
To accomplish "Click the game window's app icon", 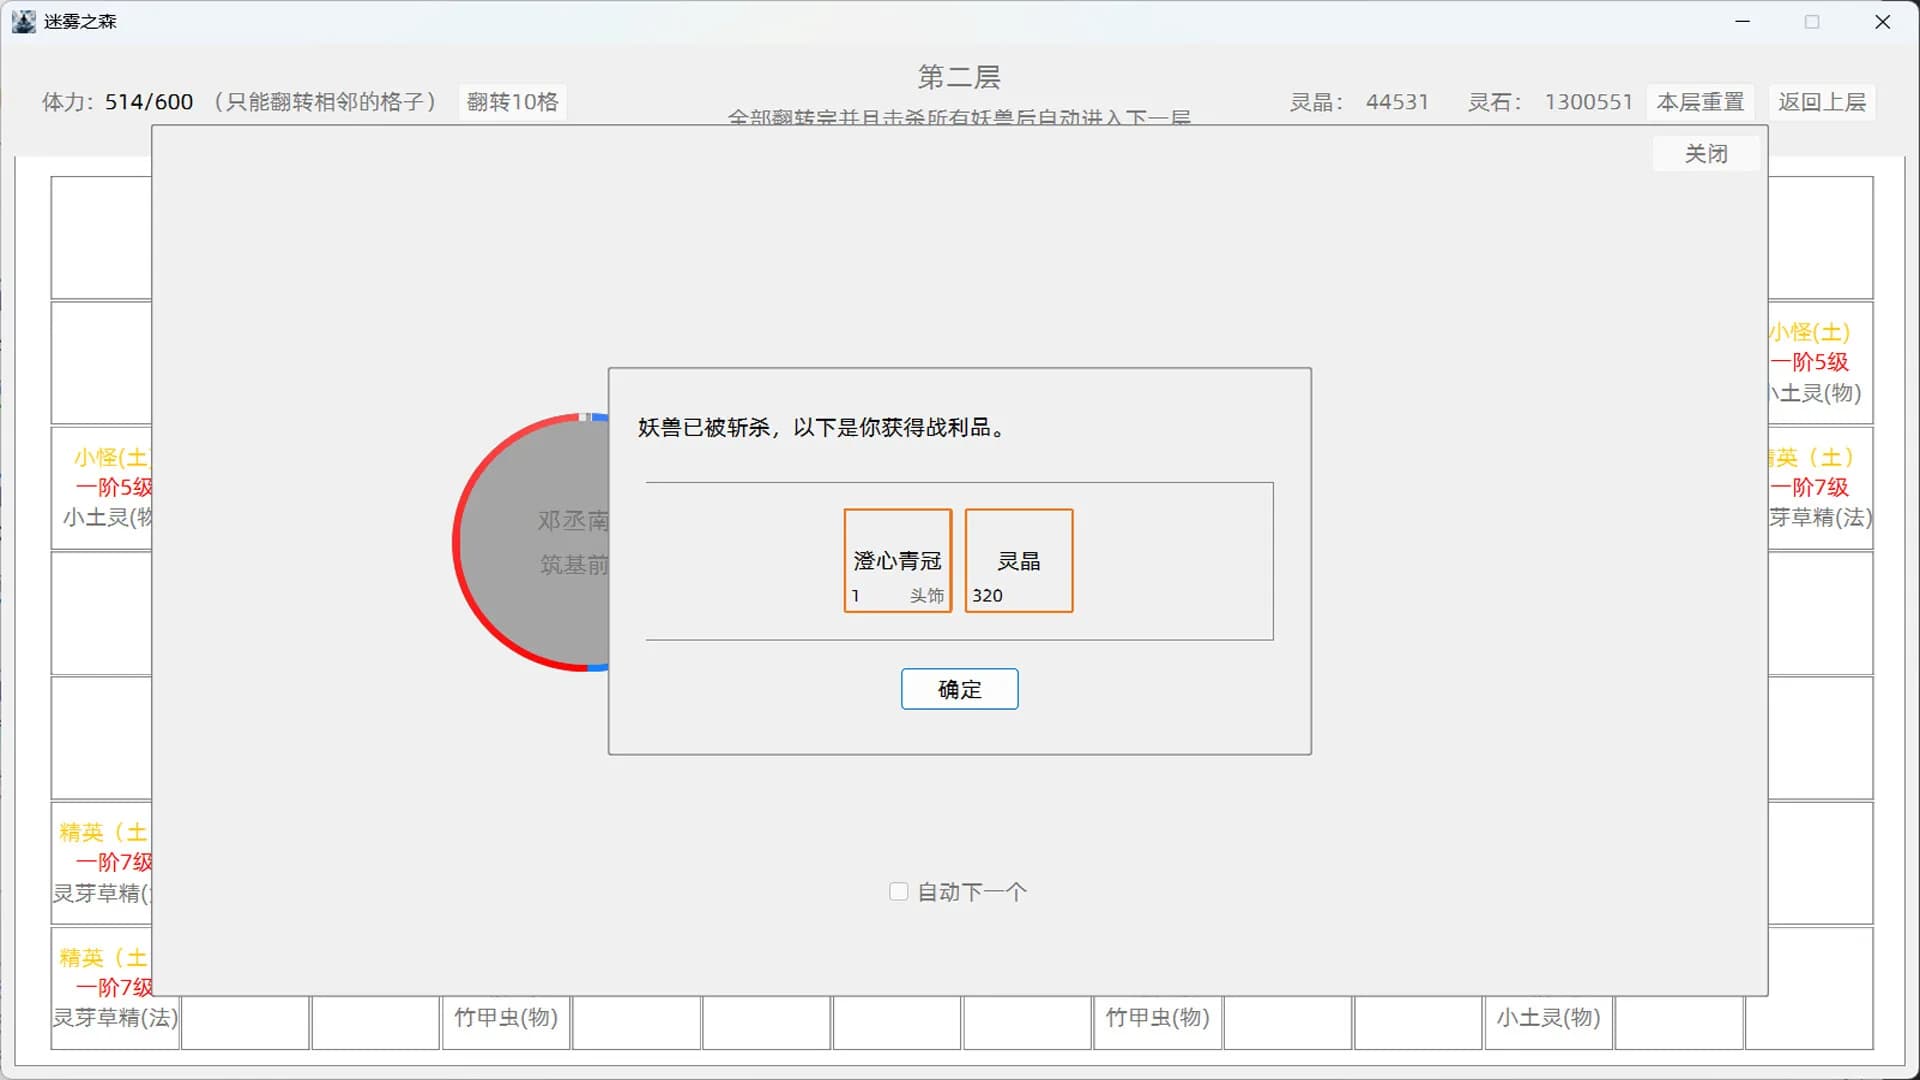I will (x=23, y=21).
